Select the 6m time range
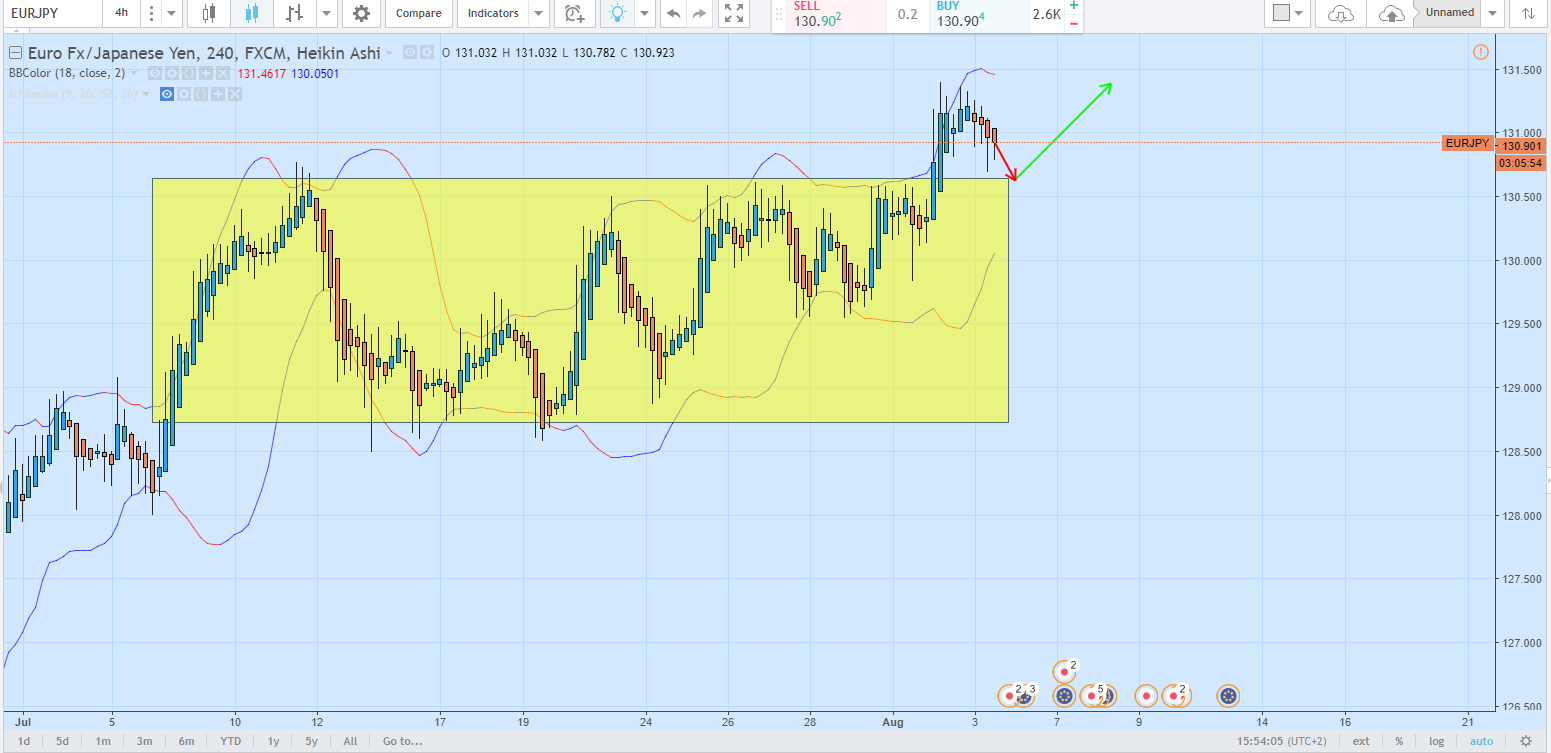 tap(186, 741)
